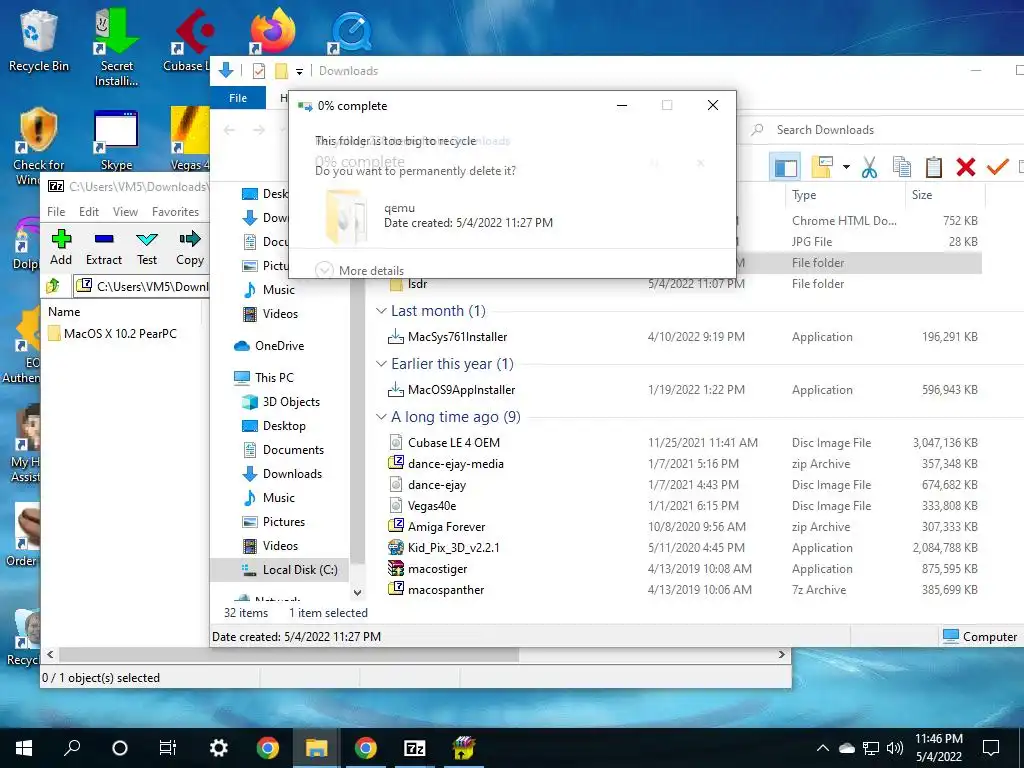Click the Copy icon in Explorer toolbar
Screen dimensions: 1024x768
click(902, 167)
